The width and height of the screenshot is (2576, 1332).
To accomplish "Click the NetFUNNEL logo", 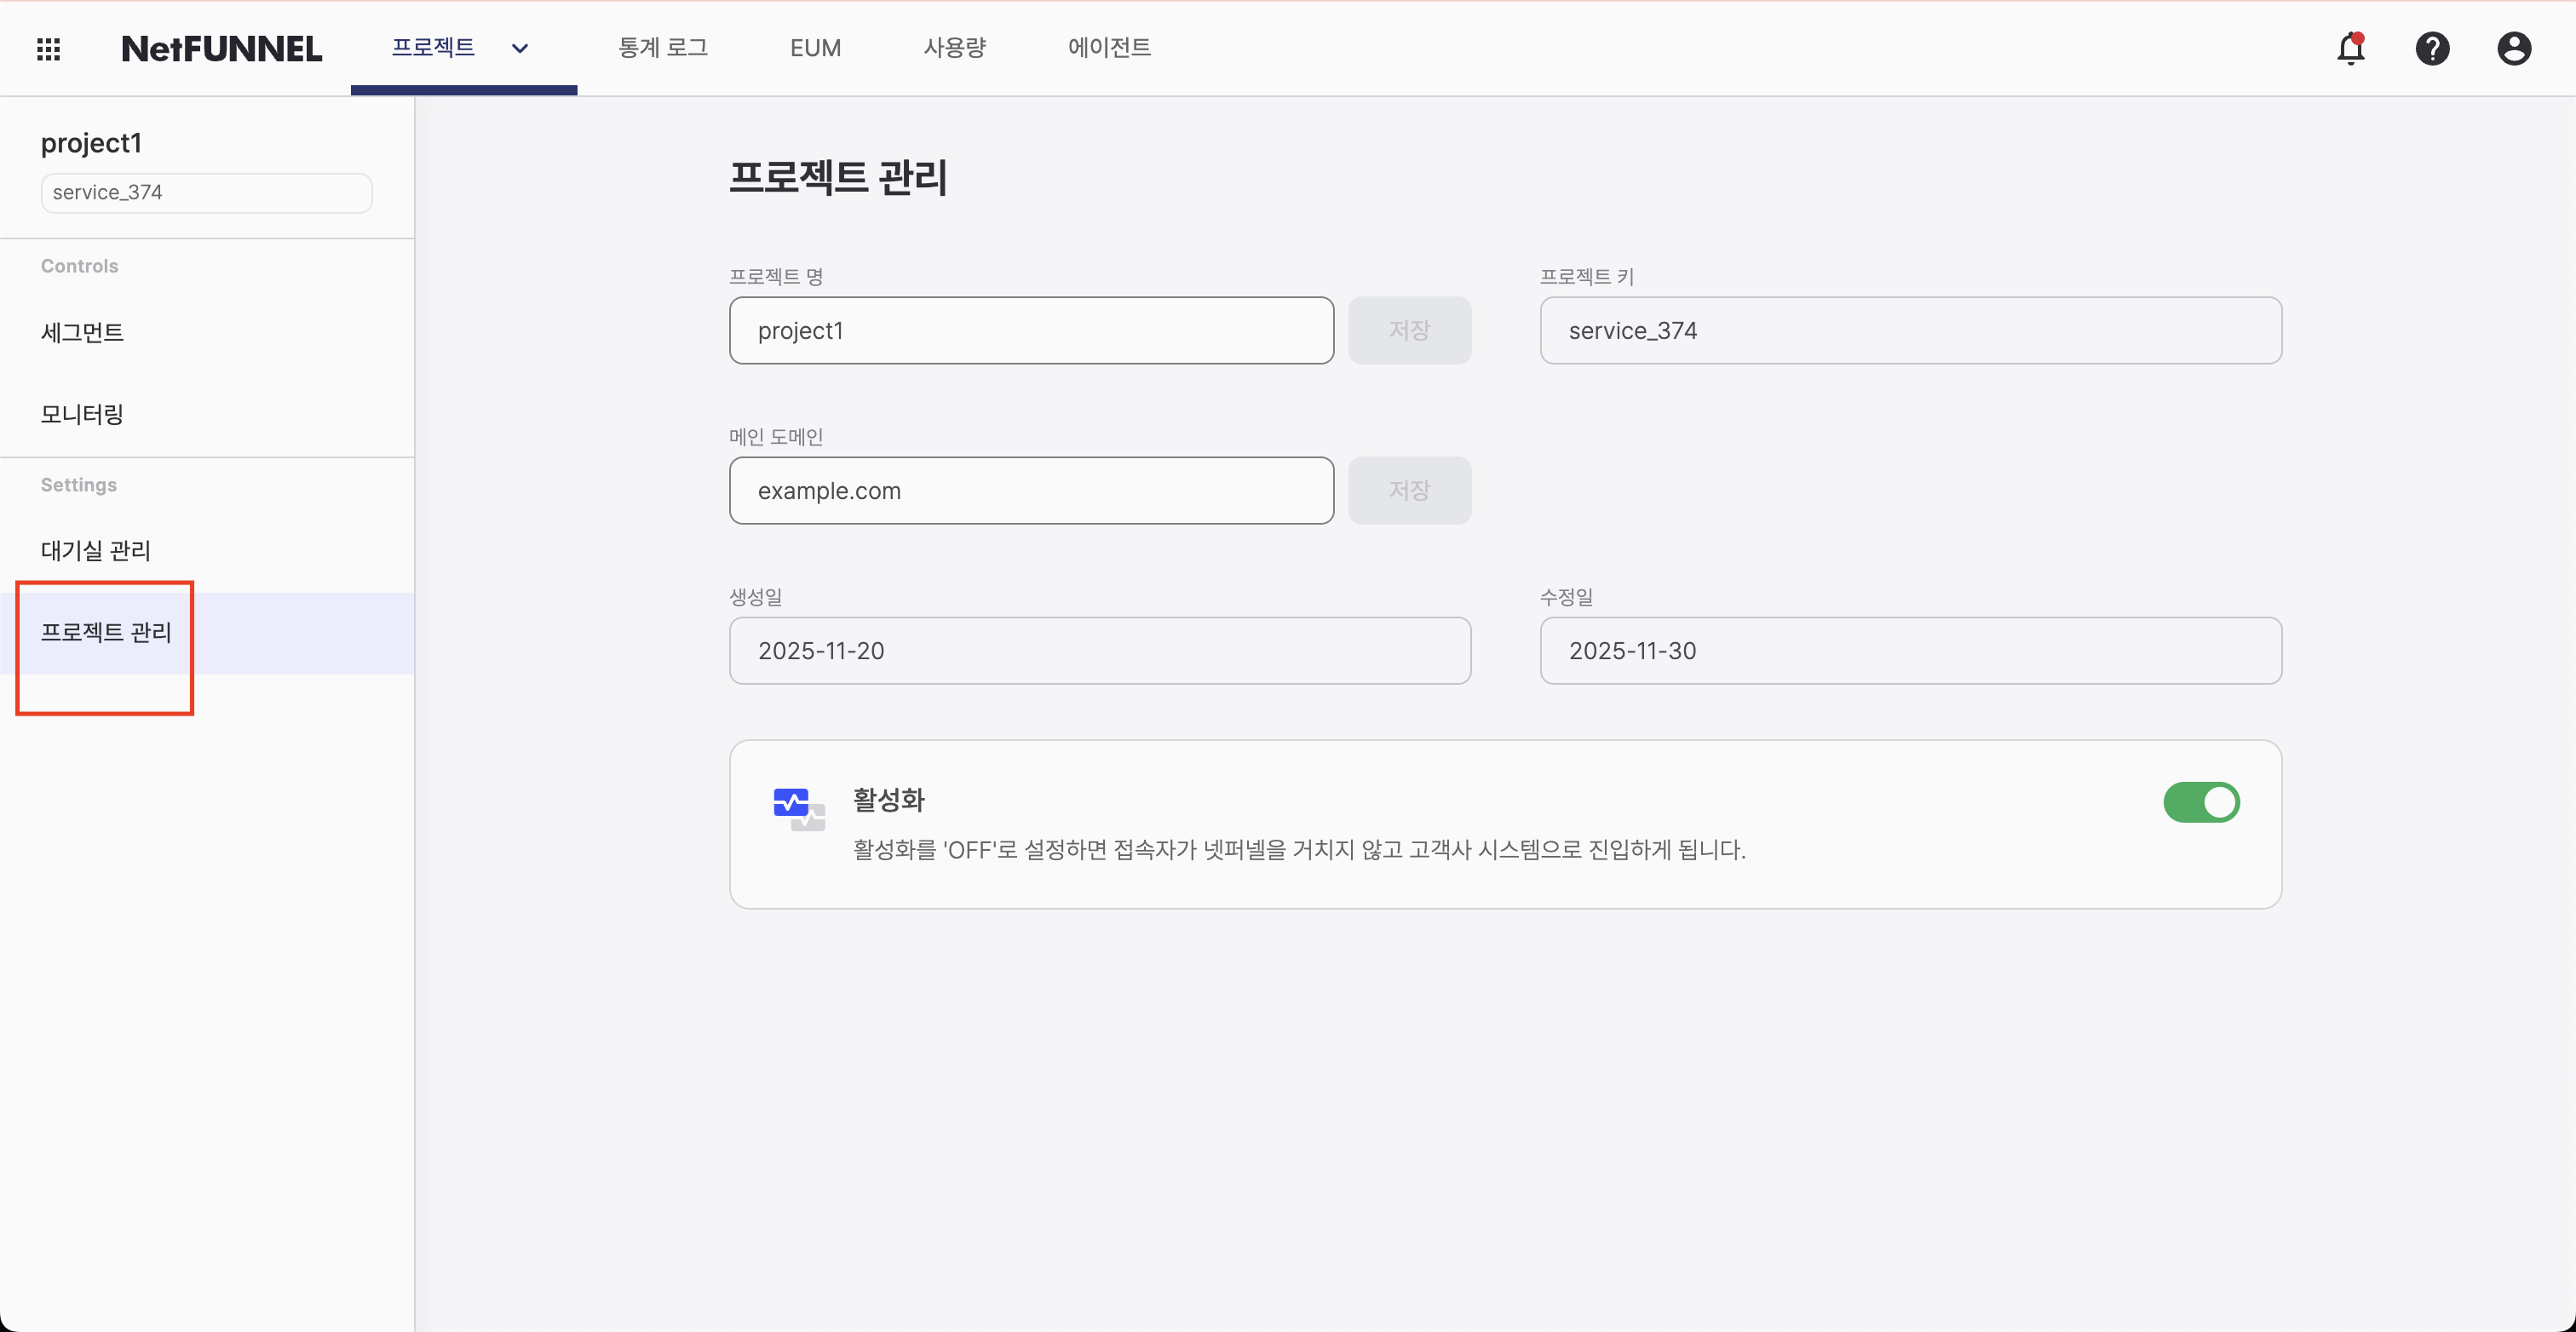I will pos(221,48).
